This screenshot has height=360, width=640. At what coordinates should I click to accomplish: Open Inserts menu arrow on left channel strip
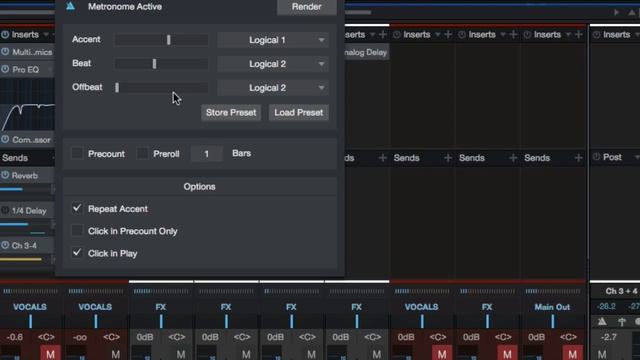click(46, 35)
